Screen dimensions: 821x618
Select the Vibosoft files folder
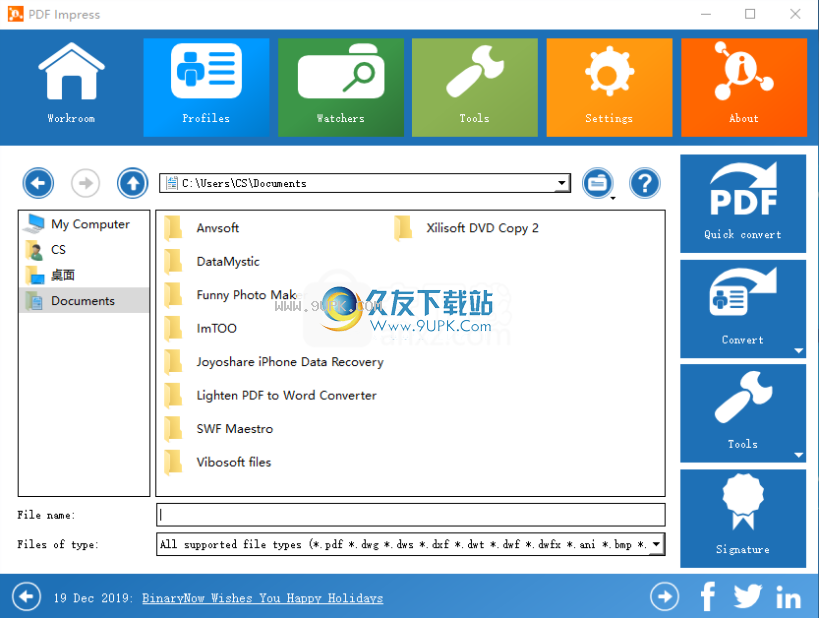click(x=217, y=462)
